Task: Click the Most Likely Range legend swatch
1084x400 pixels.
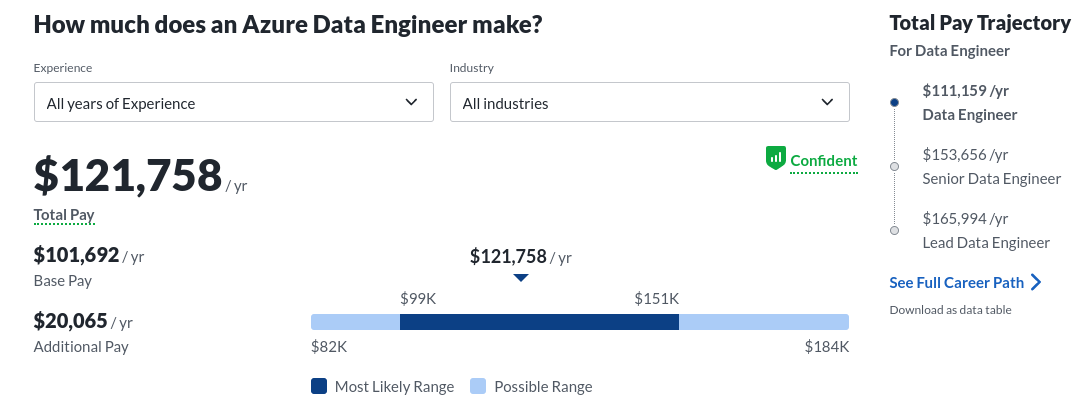Action: tap(319, 386)
